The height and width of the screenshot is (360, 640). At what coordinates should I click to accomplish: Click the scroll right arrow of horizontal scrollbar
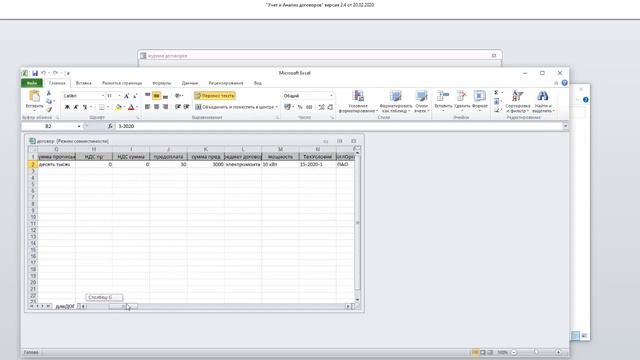tap(348, 306)
